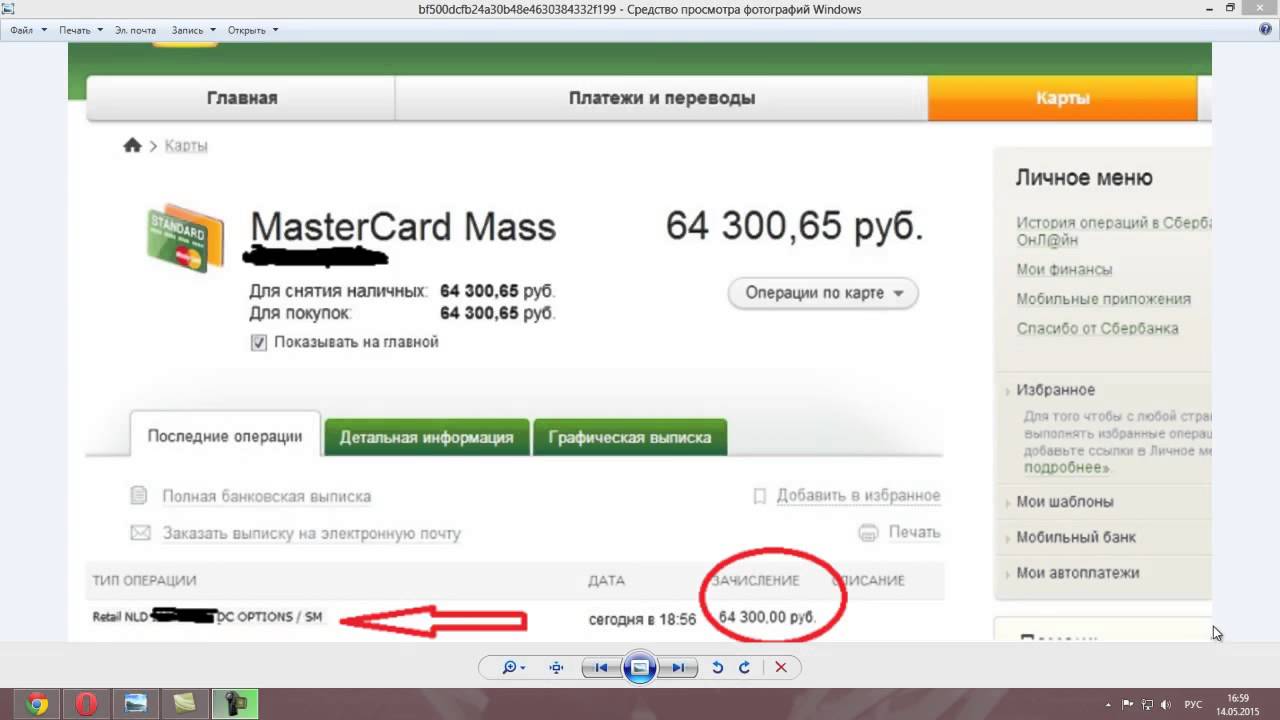
Task: Click the ТИП ОПЕРАЦИИ column header
Action: (x=144, y=580)
